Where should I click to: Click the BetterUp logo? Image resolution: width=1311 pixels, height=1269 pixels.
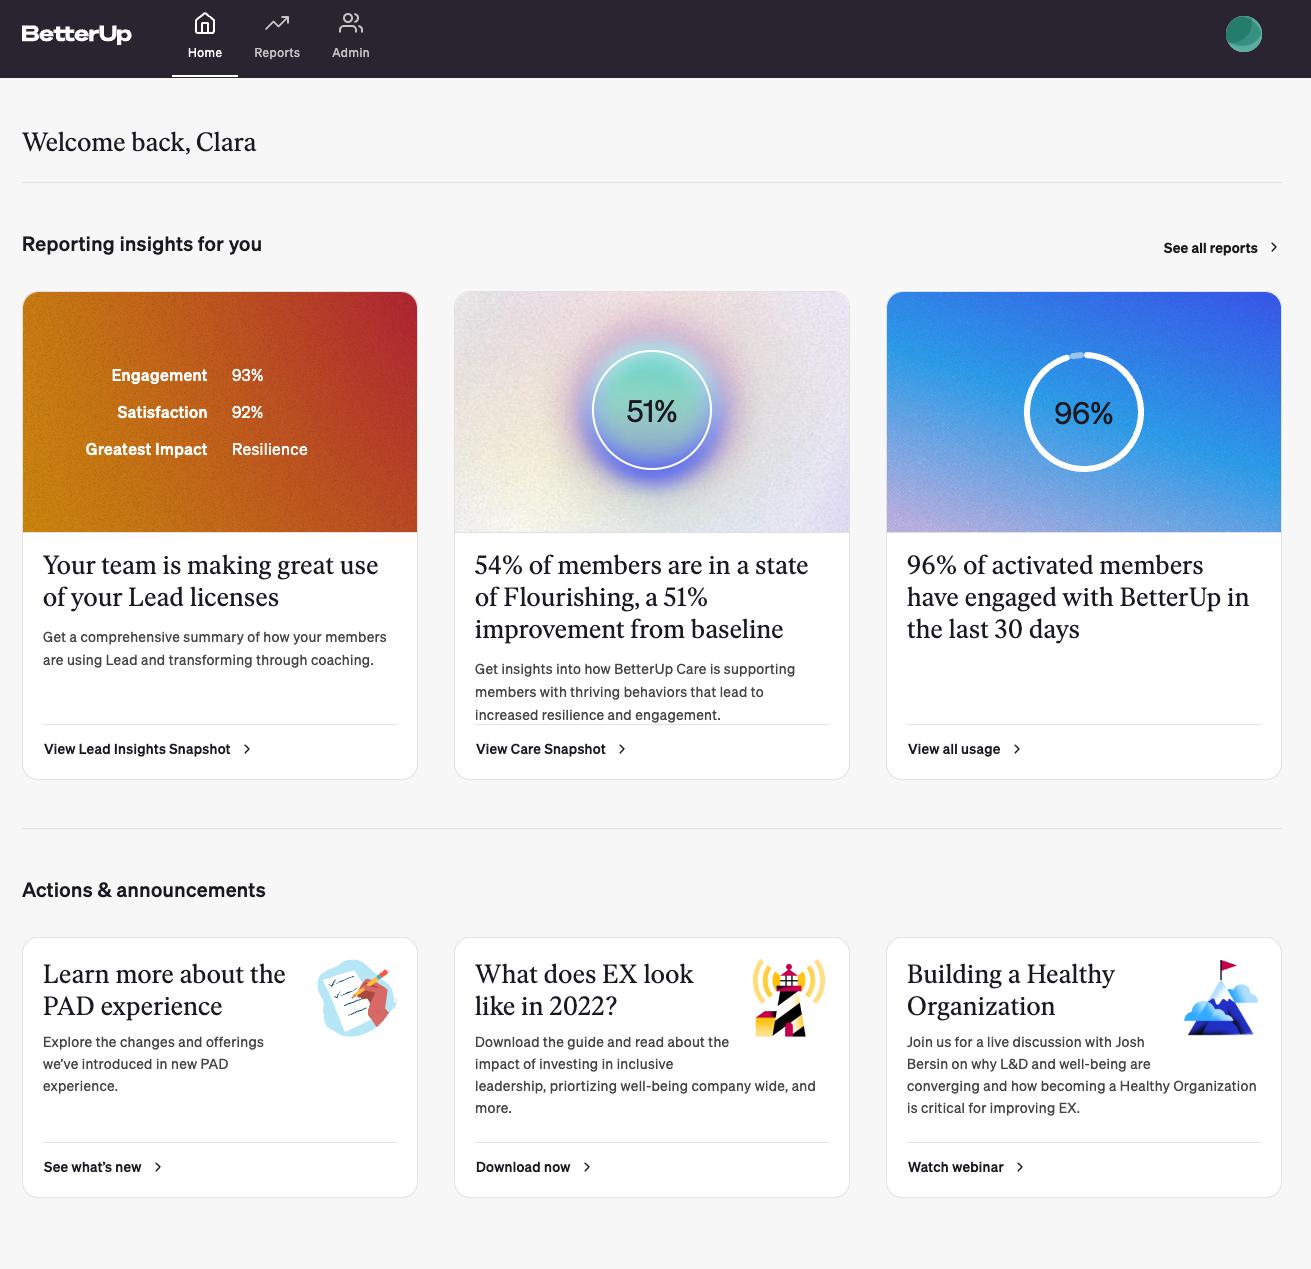coord(77,34)
